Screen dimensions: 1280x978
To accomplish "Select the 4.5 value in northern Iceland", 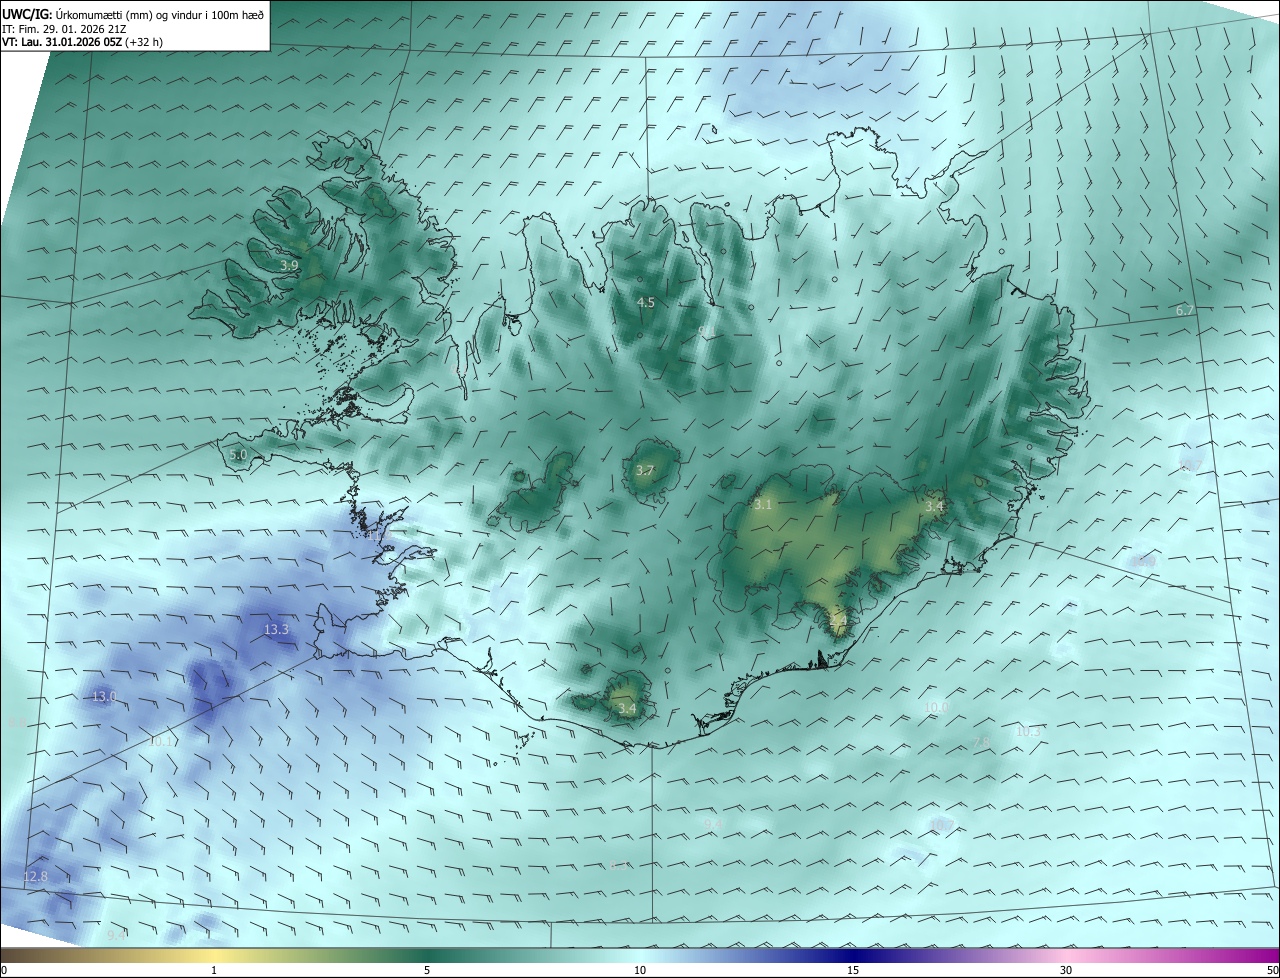I will point(646,302).
